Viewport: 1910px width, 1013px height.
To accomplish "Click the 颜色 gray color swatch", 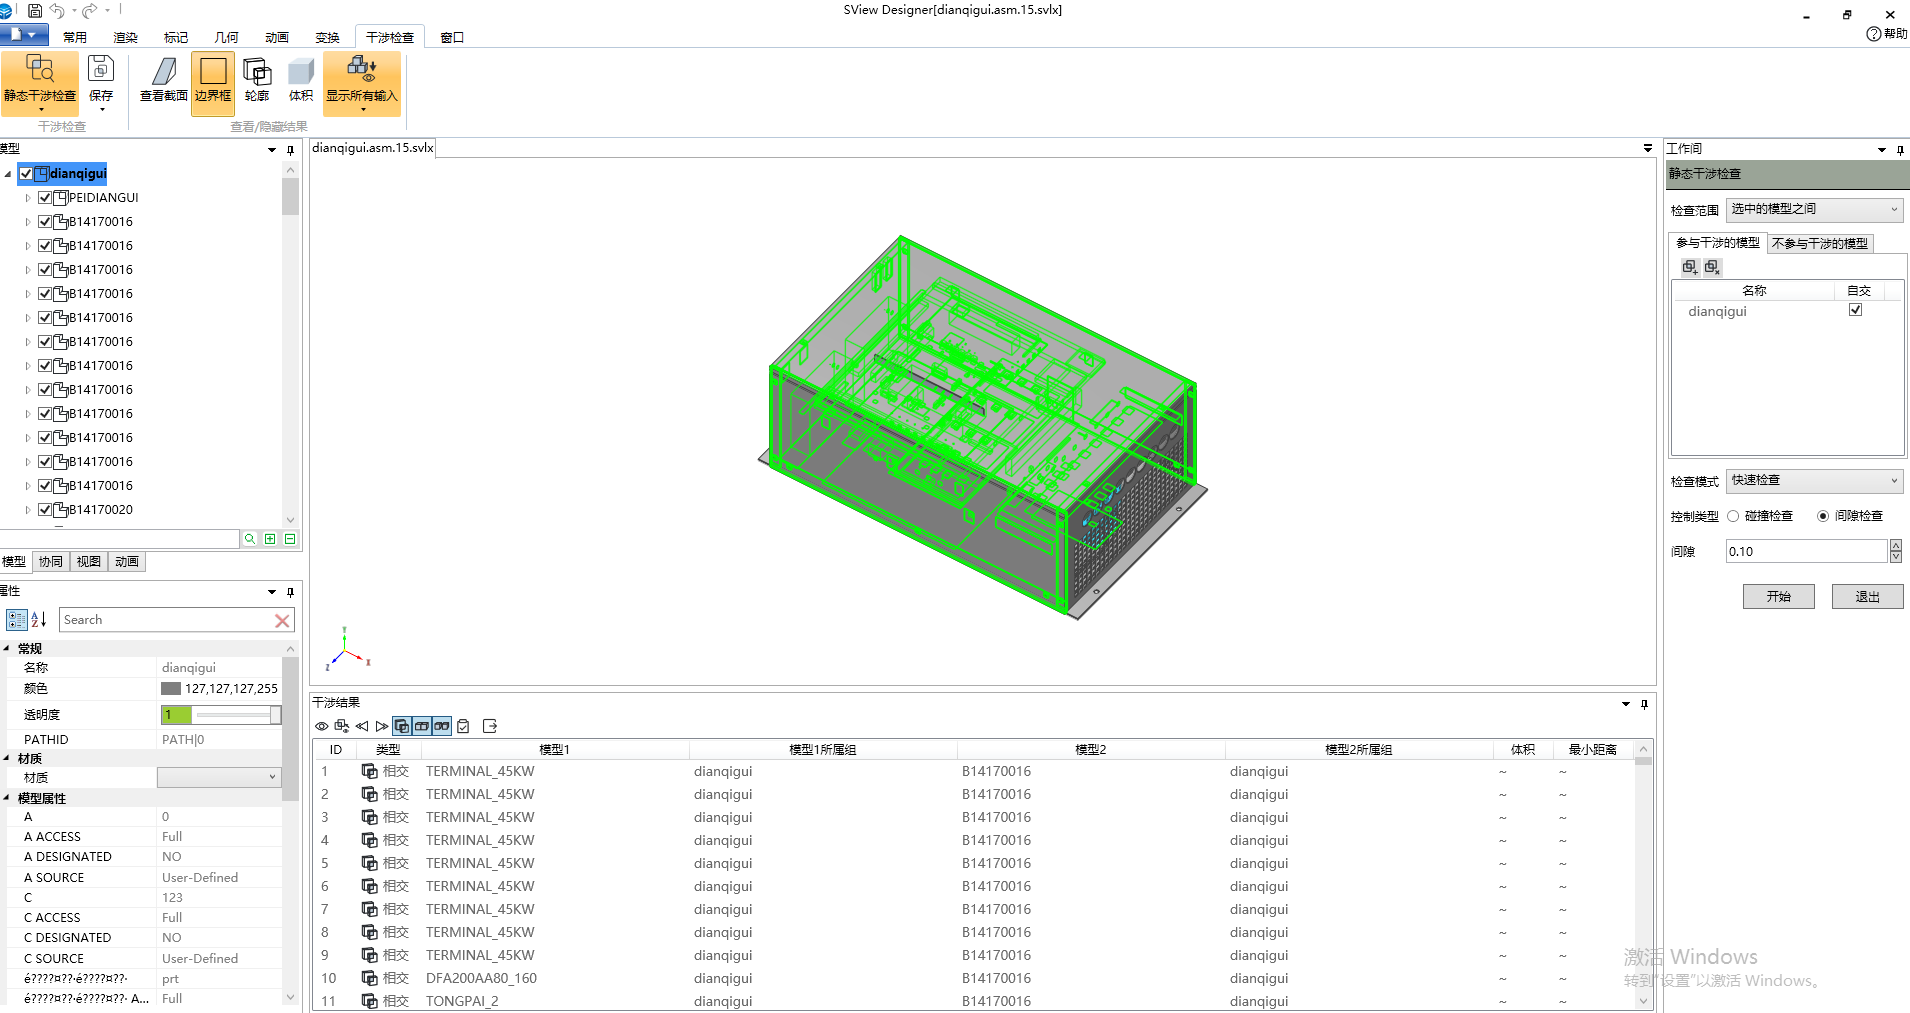I will [171, 688].
